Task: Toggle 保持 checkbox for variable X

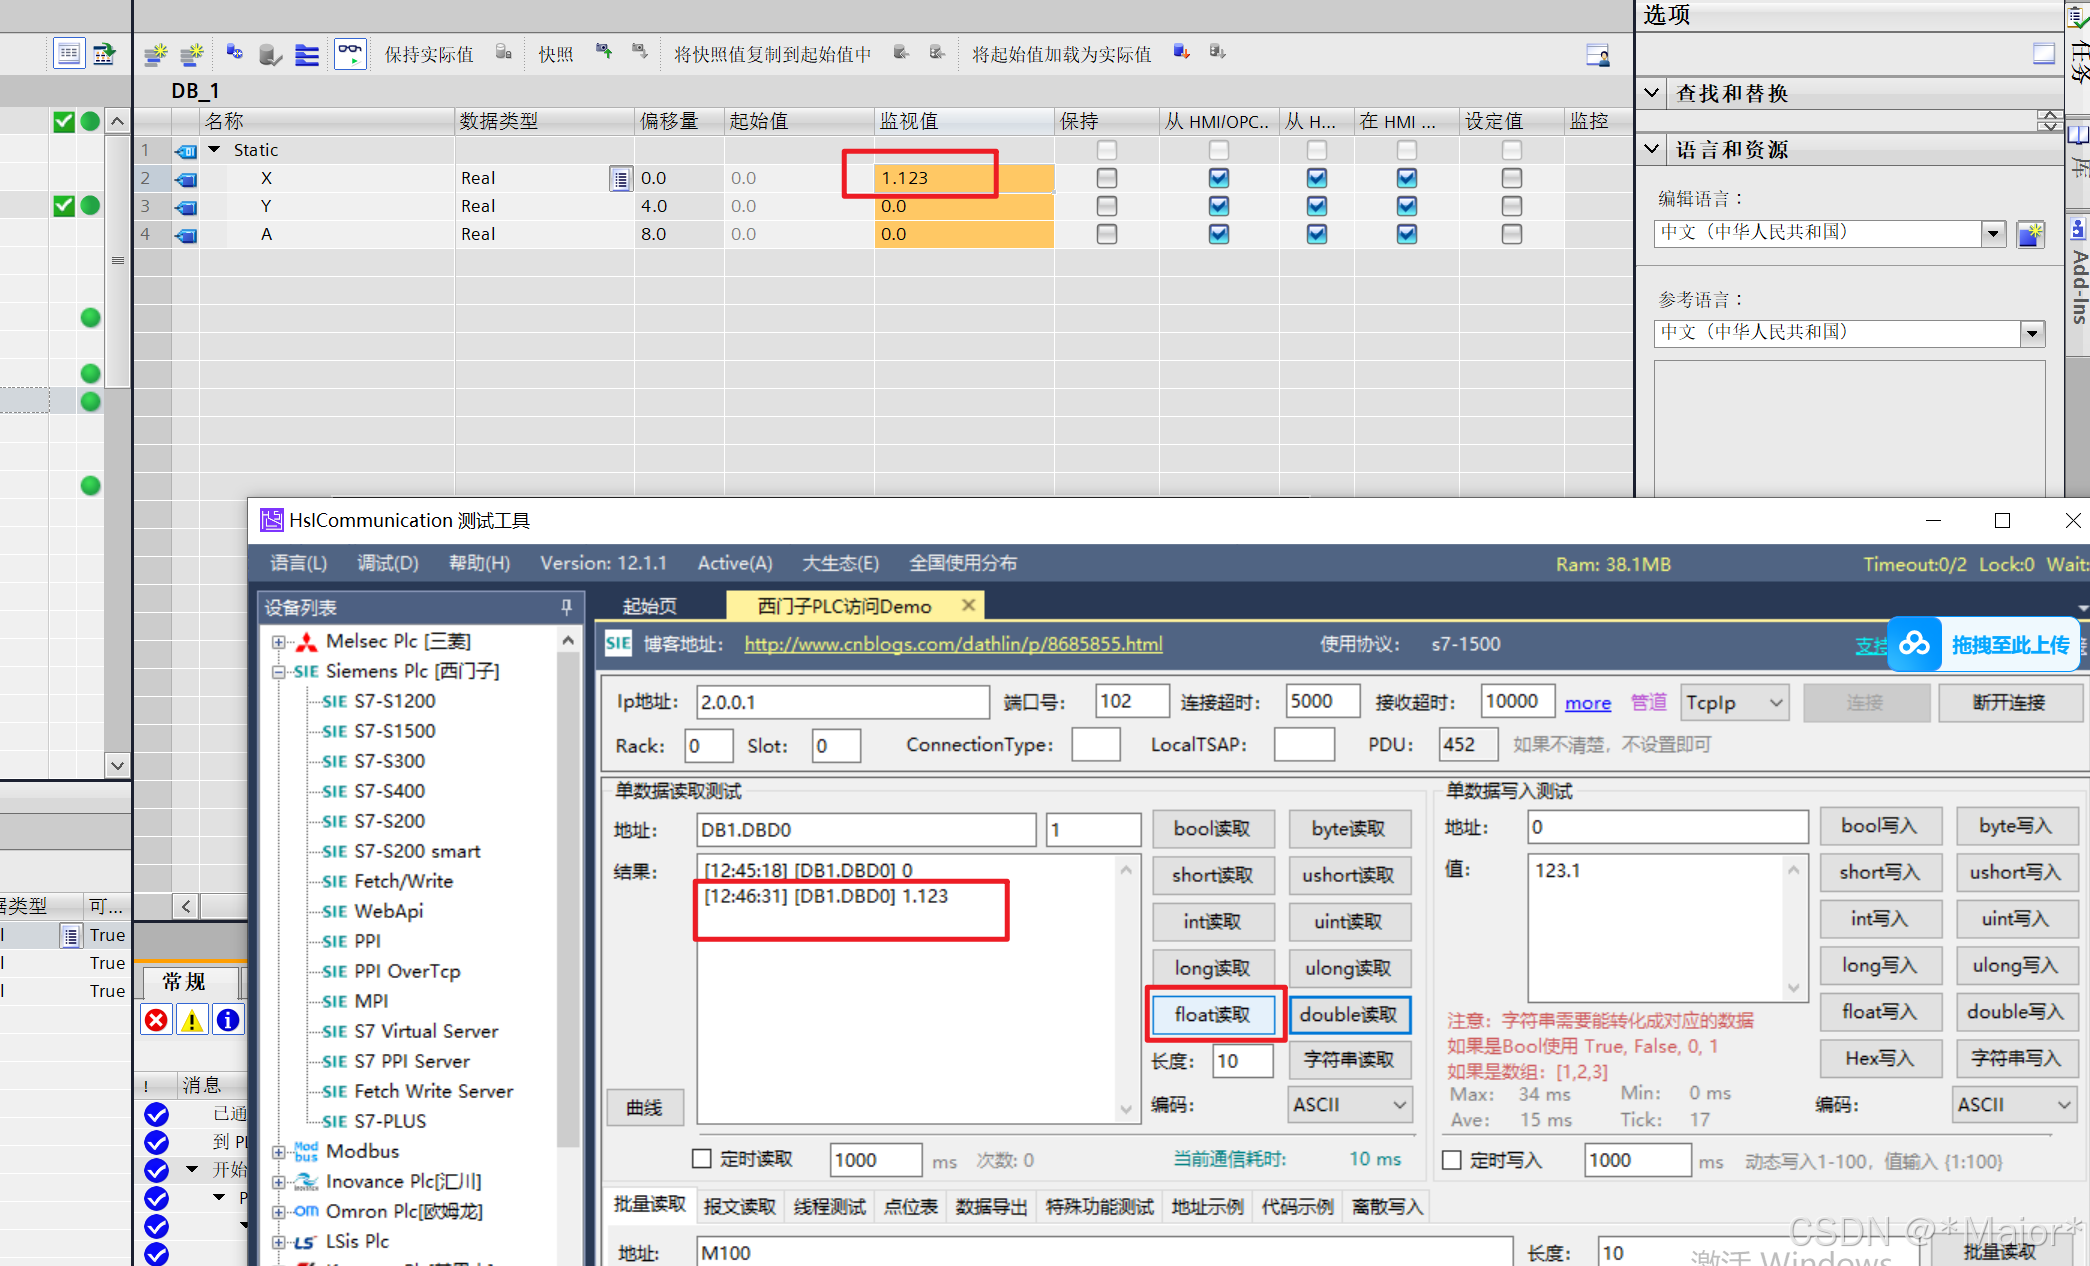Action: point(1106,178)
